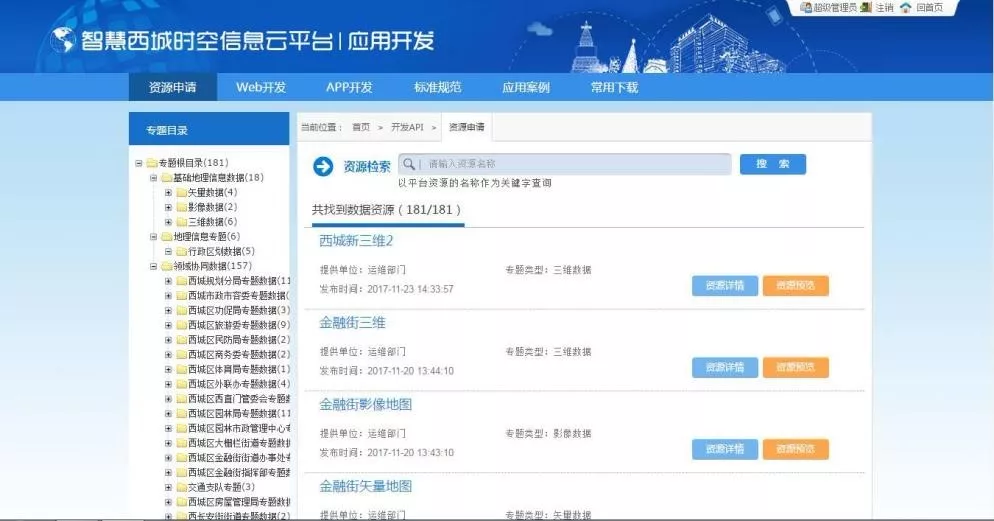Click the 超级管理员 user icon
Screen dimensions: 994x521
806,8
